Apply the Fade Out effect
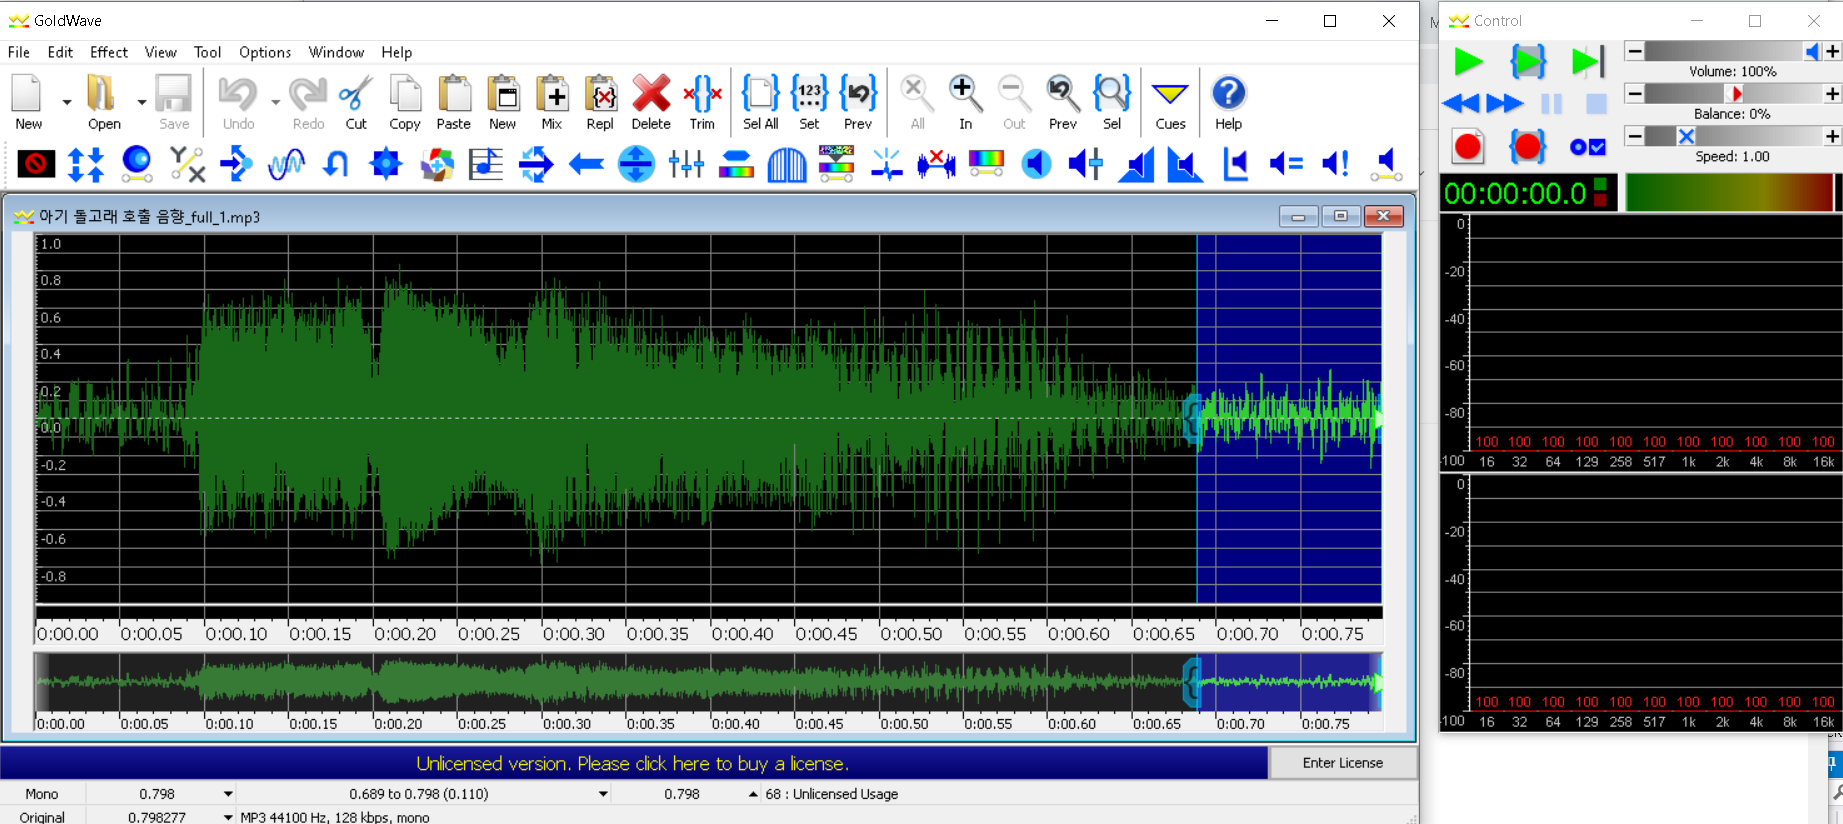The width and height of the screenshot is (1843, 824). [1186, 163]
